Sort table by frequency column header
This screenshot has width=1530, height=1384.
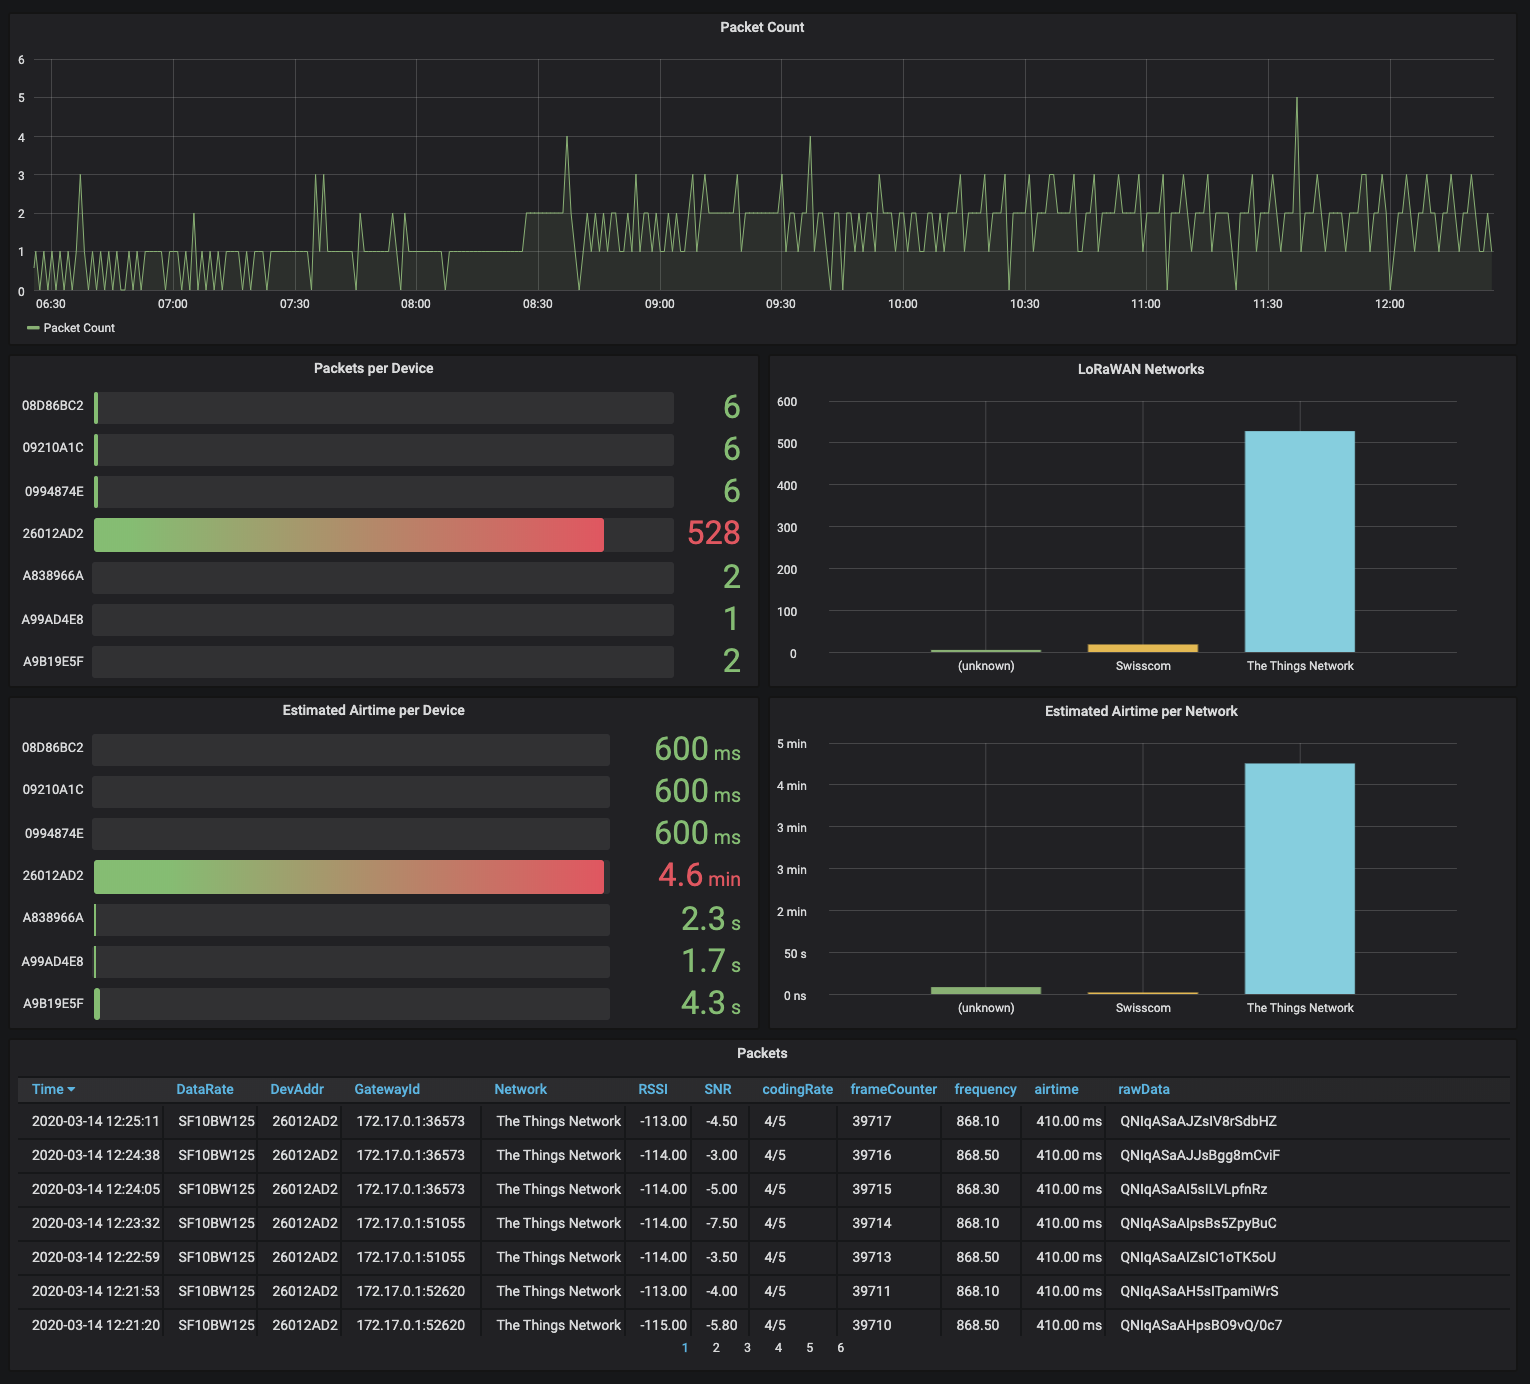(x=985, y=1089)
